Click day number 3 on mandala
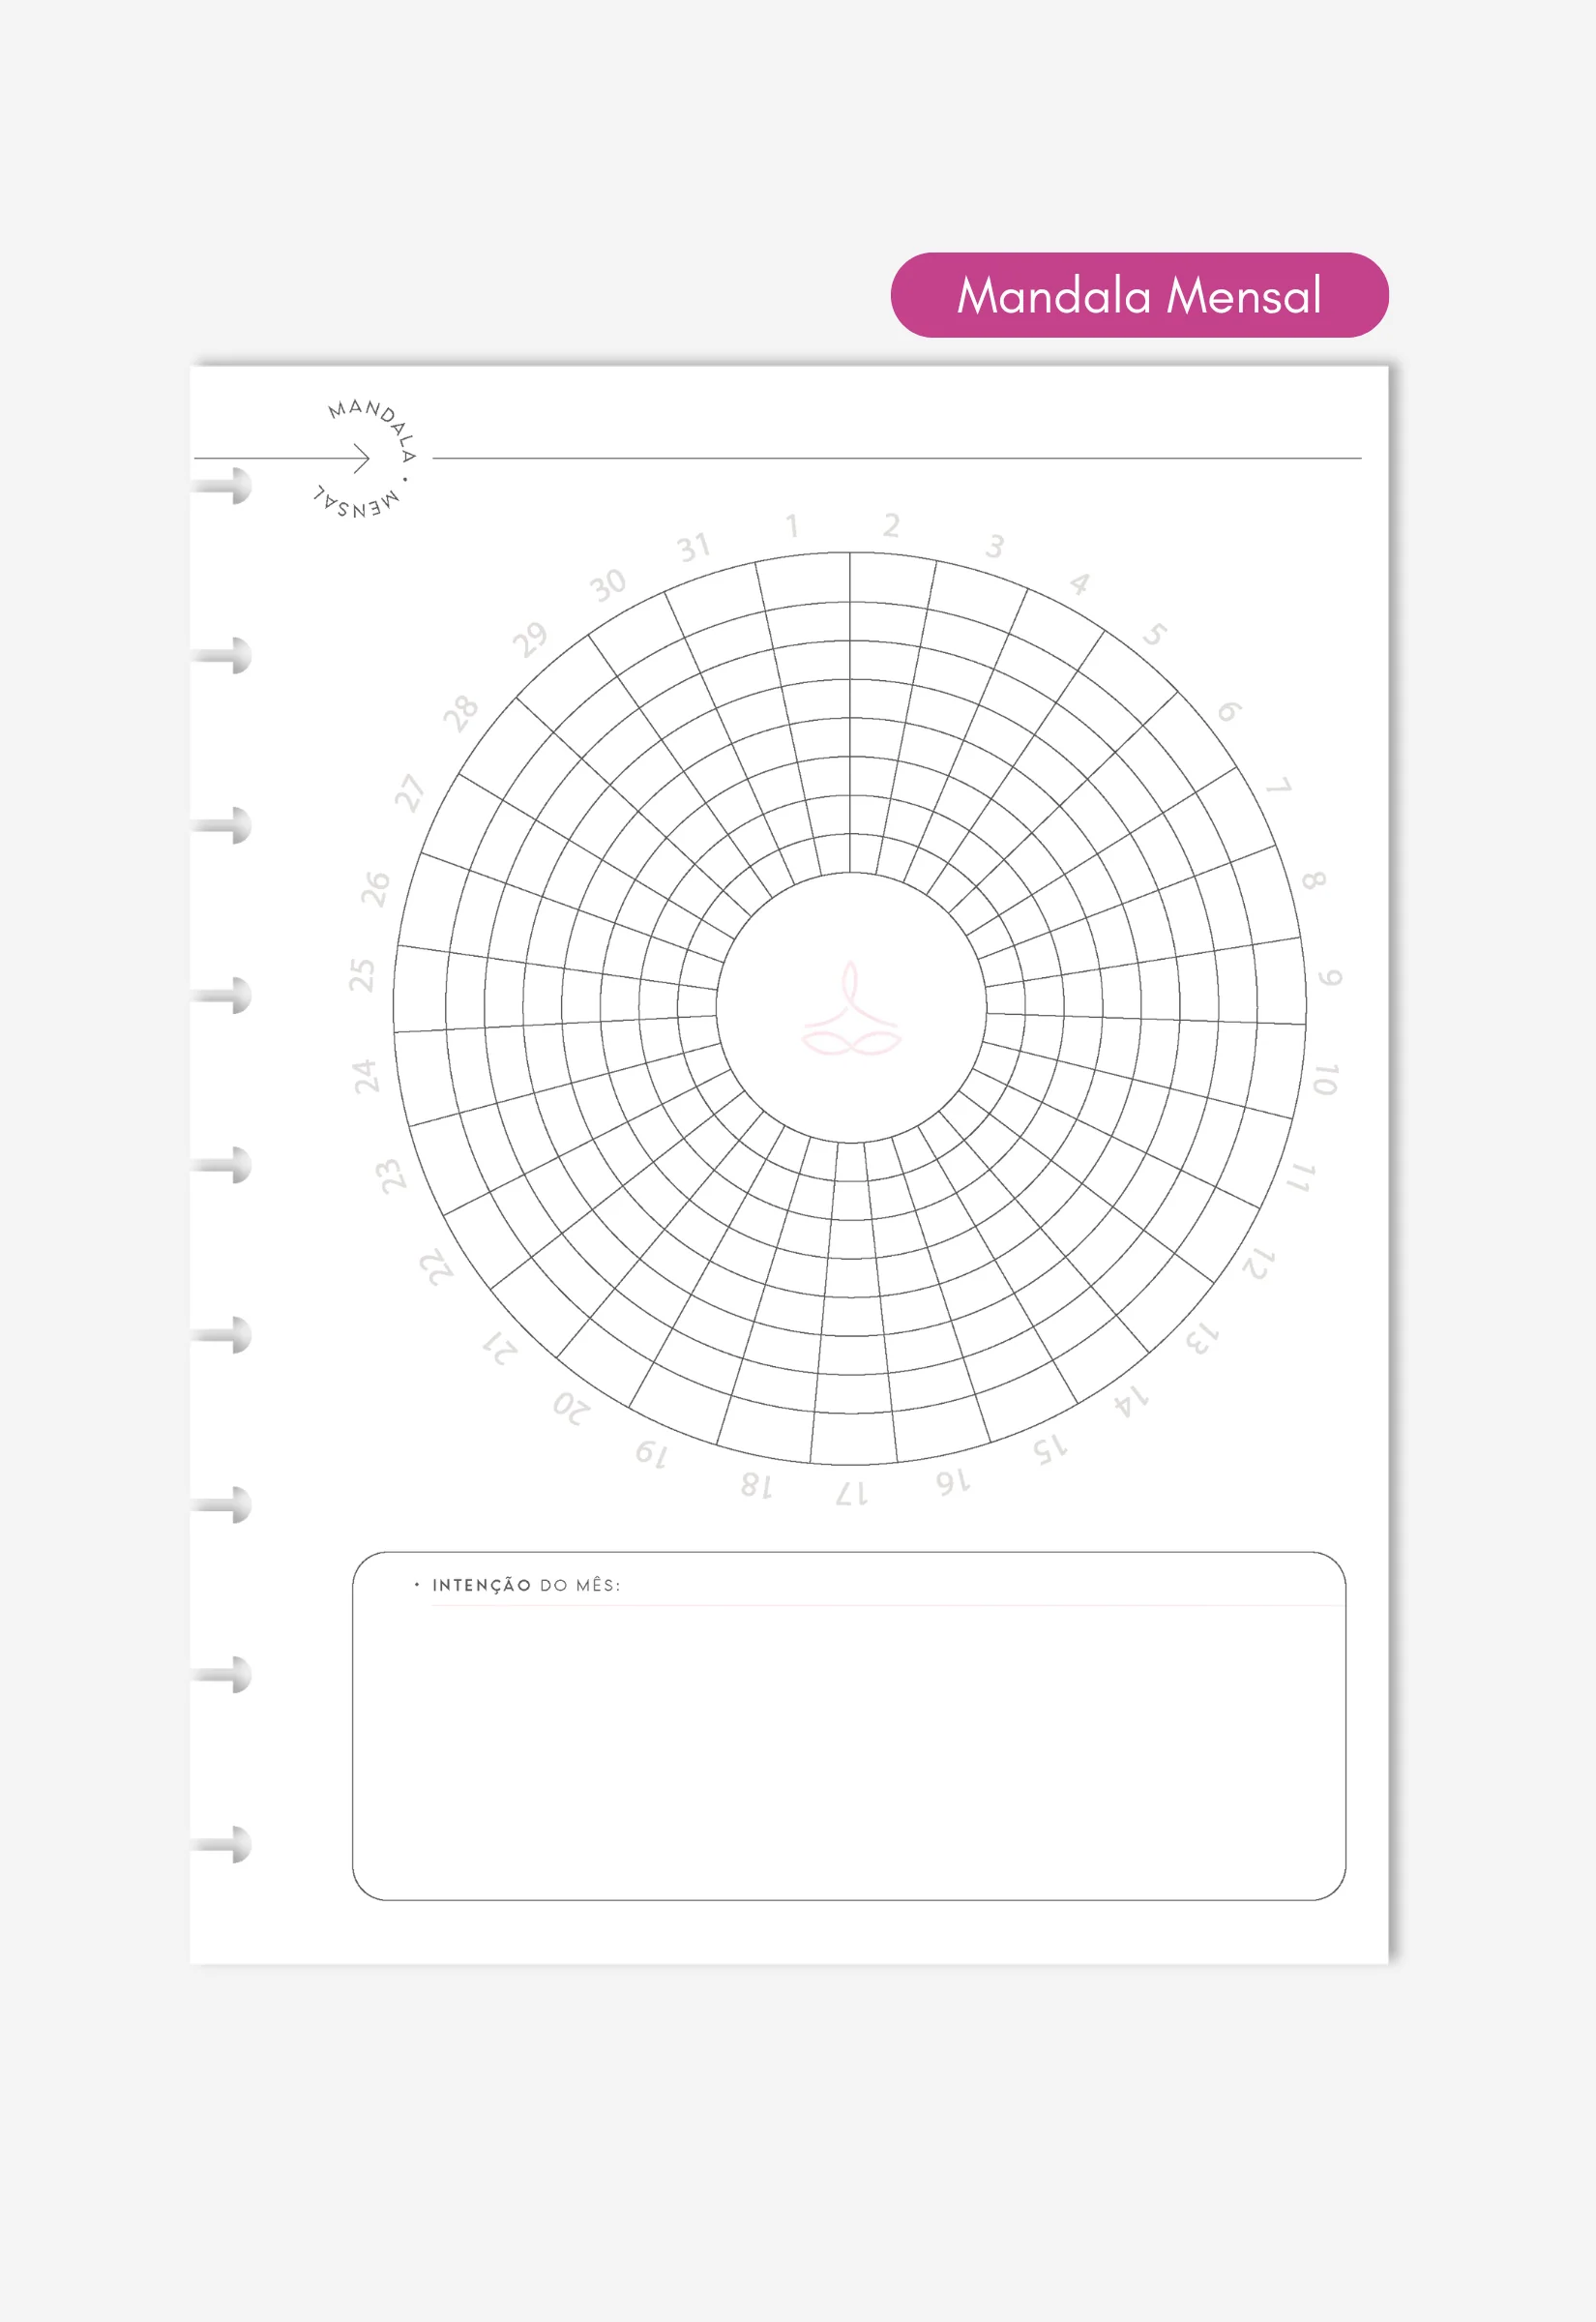This screenshot has width=1596, height=2322. [x=994, y=546]
